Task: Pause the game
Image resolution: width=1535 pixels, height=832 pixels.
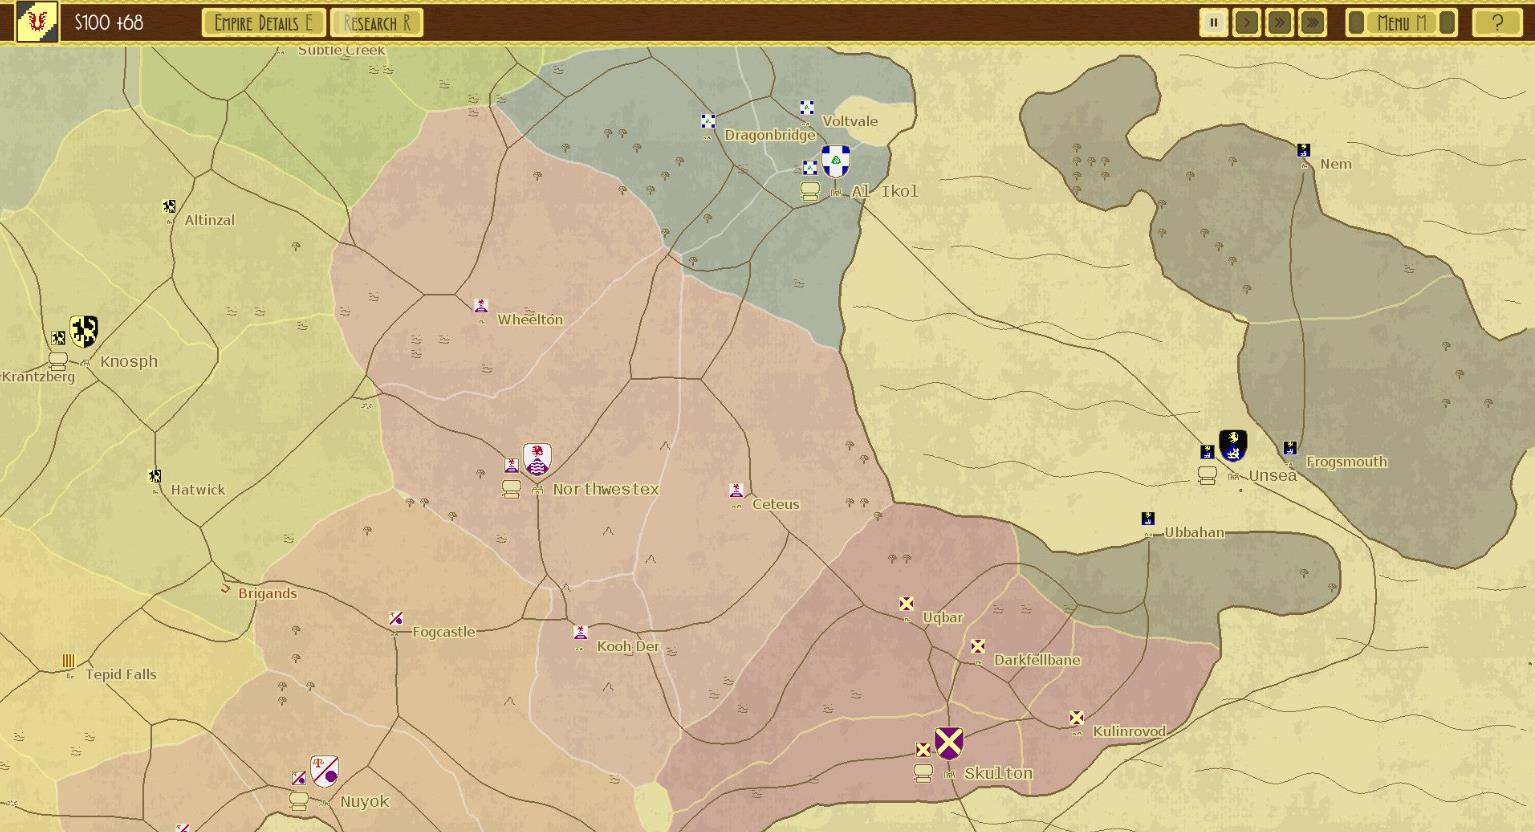Action: click(1214, 23)
